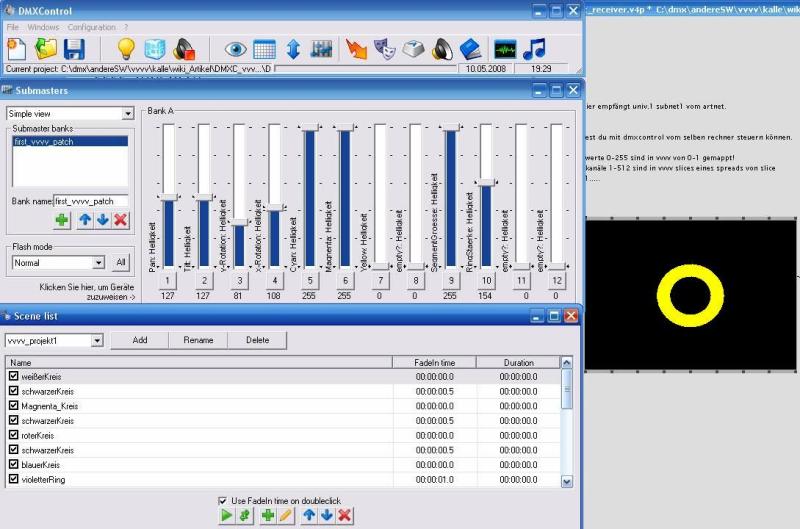Image resolution: width=800 pixels, height=529 pixels.
Task: Delete submaster bank with red X icon
Action: point(120,220)
